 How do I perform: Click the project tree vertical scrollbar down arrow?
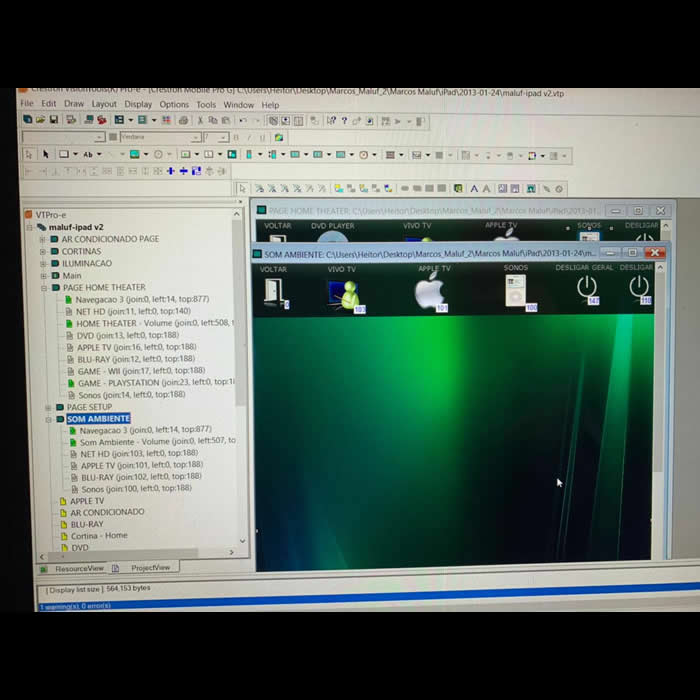(x=241, y=541)
